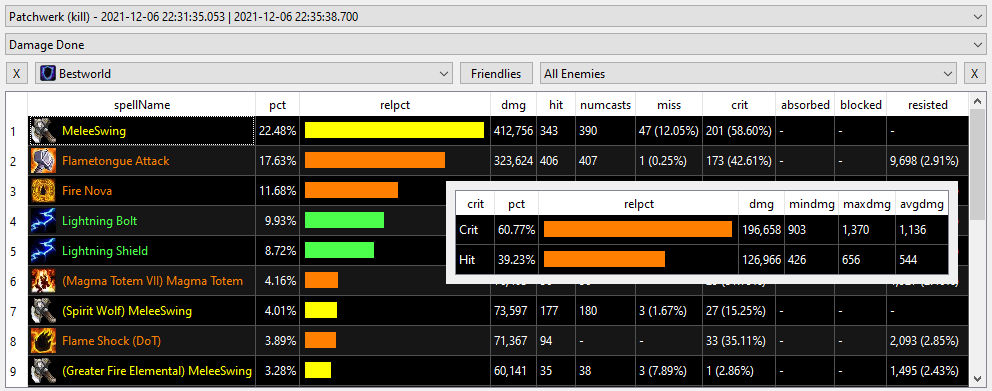Select the Lightning Shield spell name
The height and width of the screenshot is (391, 992).
click(104, 251)
